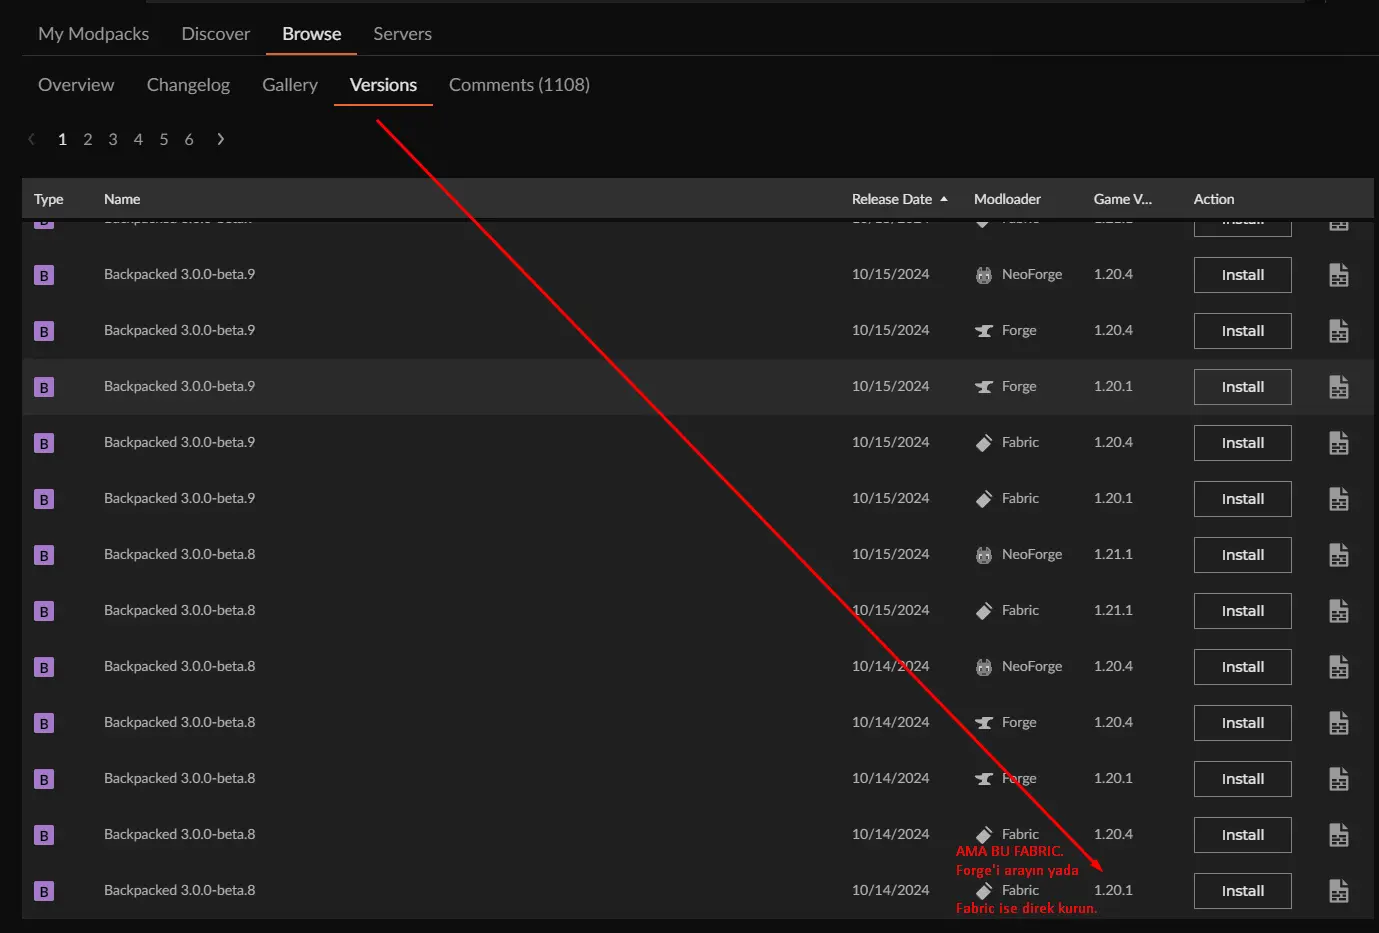Viewport: 1379px width, 933px height.
Task: Install Backpacked beta.8 Fabric 1.21.1
Action: (1243, 611)
